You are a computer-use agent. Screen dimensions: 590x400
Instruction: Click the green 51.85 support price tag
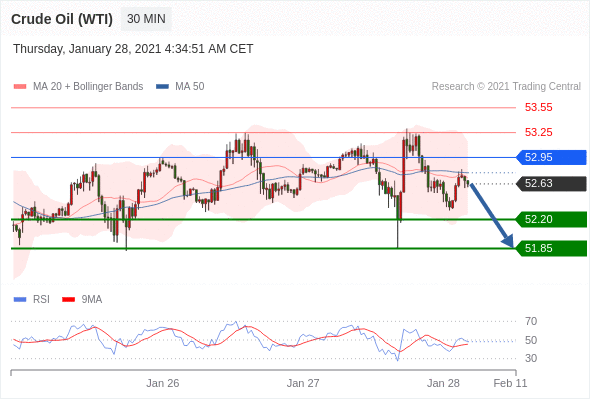click(550, 248)
